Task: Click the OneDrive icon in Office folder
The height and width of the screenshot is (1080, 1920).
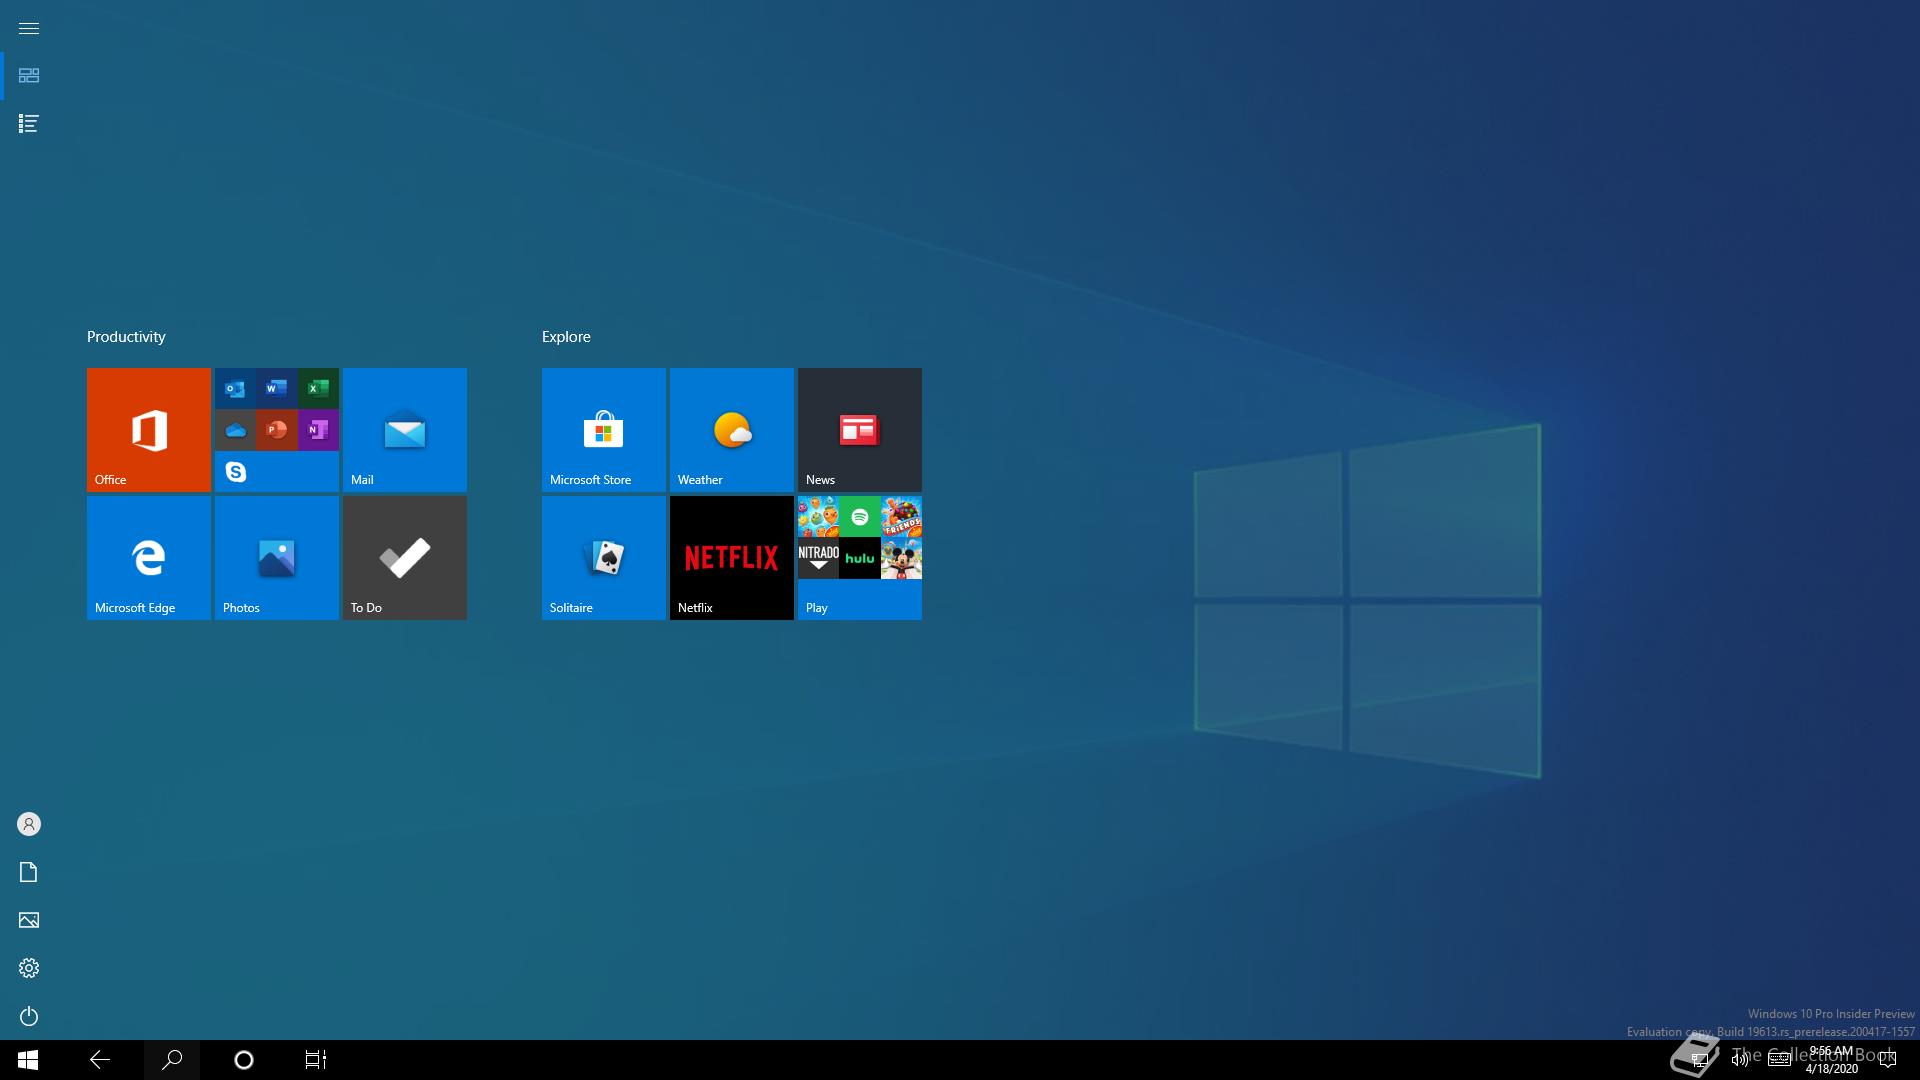Action: point(235,430)
